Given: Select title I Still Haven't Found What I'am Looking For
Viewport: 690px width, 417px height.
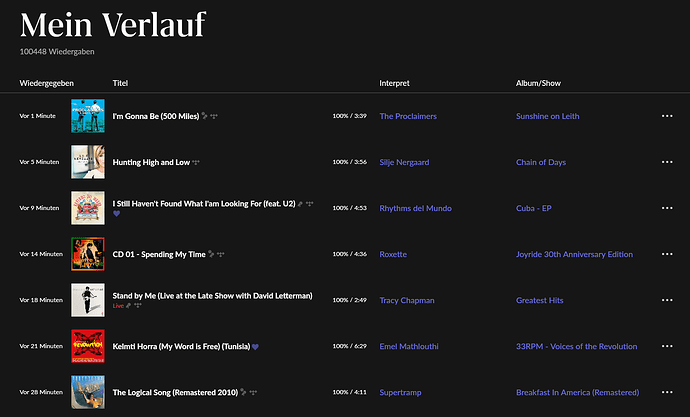Looking at the screenshot, I should [x=204, y=204].
